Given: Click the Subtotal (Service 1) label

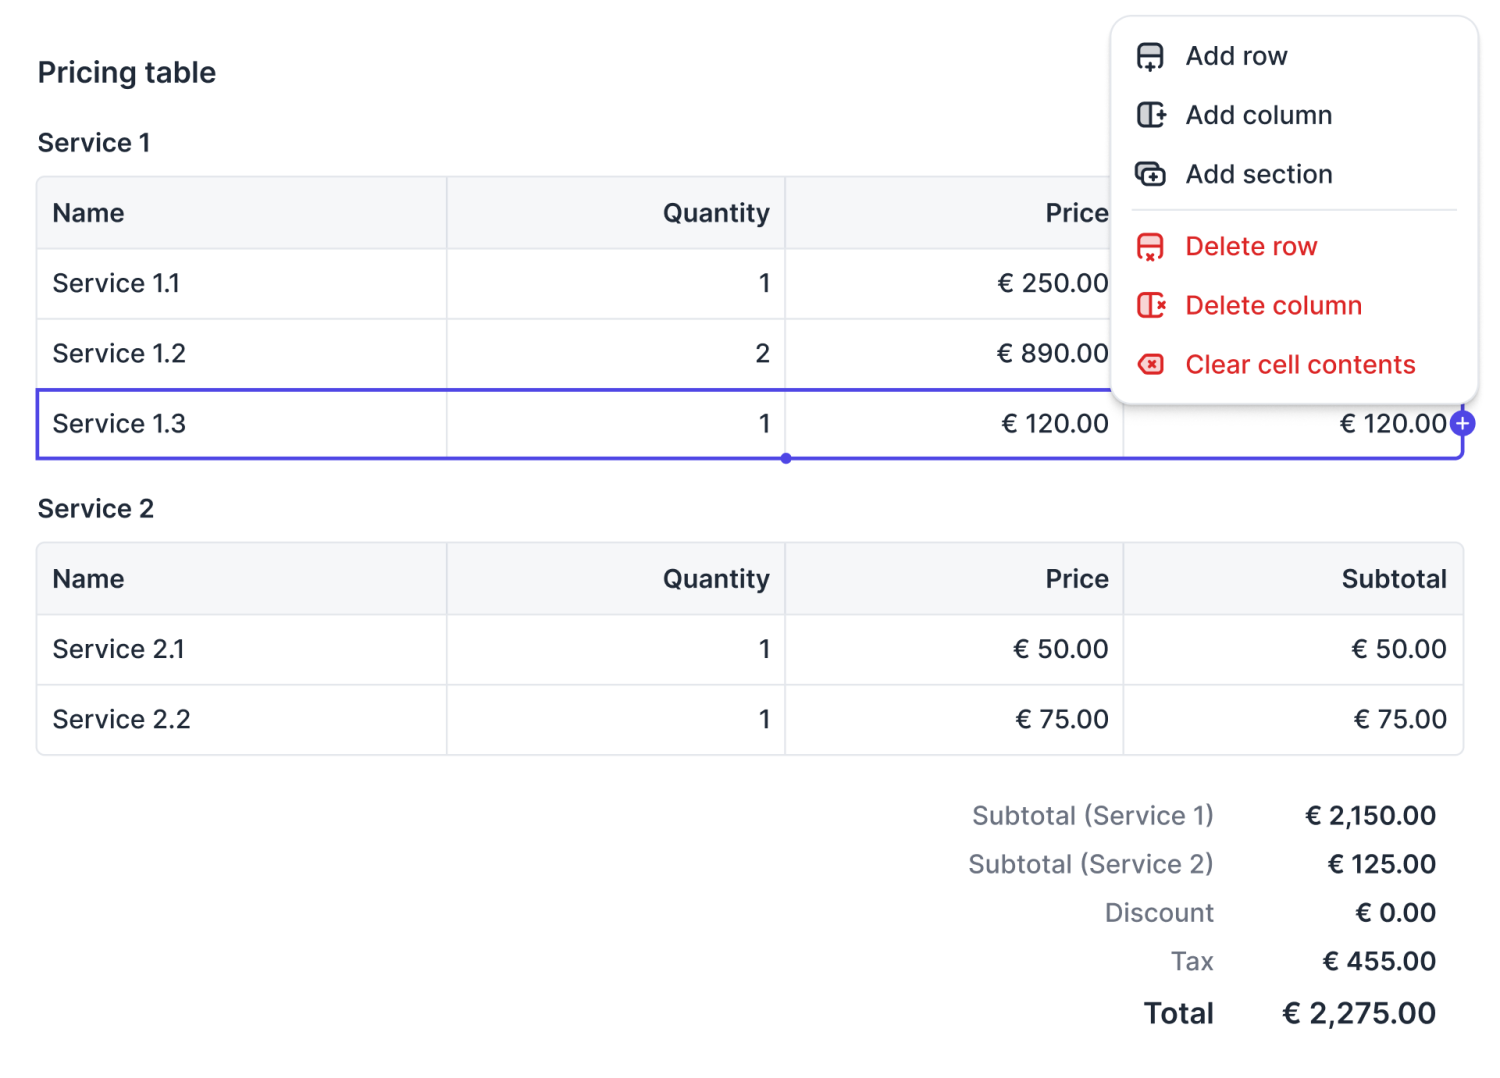Looking at the screenshot, I should pos(1093,816).
